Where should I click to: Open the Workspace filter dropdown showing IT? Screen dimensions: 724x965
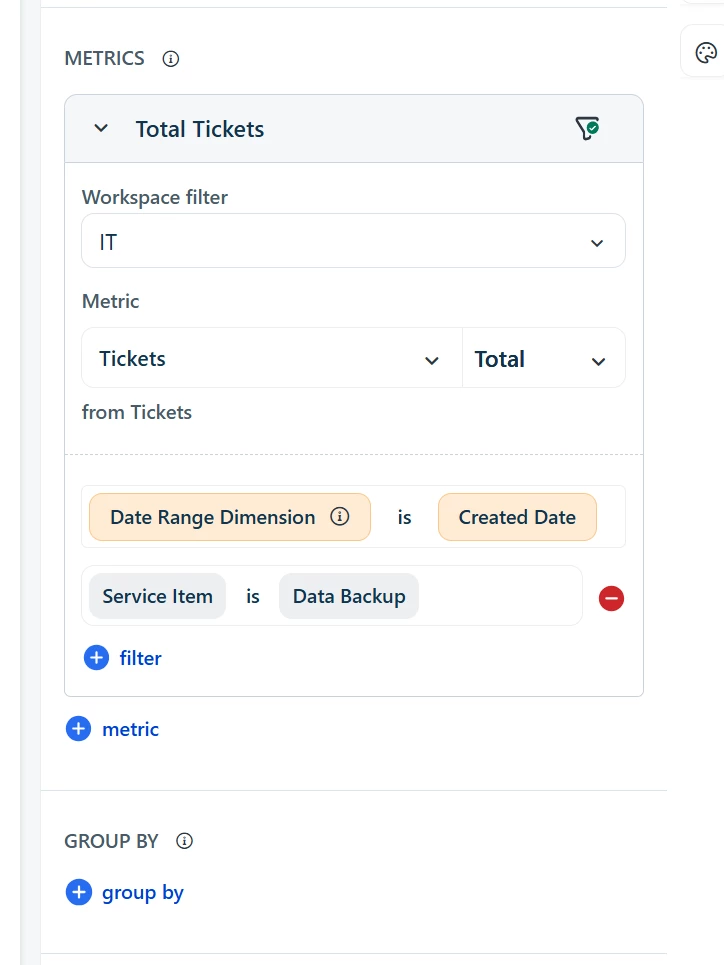(353, 242)
